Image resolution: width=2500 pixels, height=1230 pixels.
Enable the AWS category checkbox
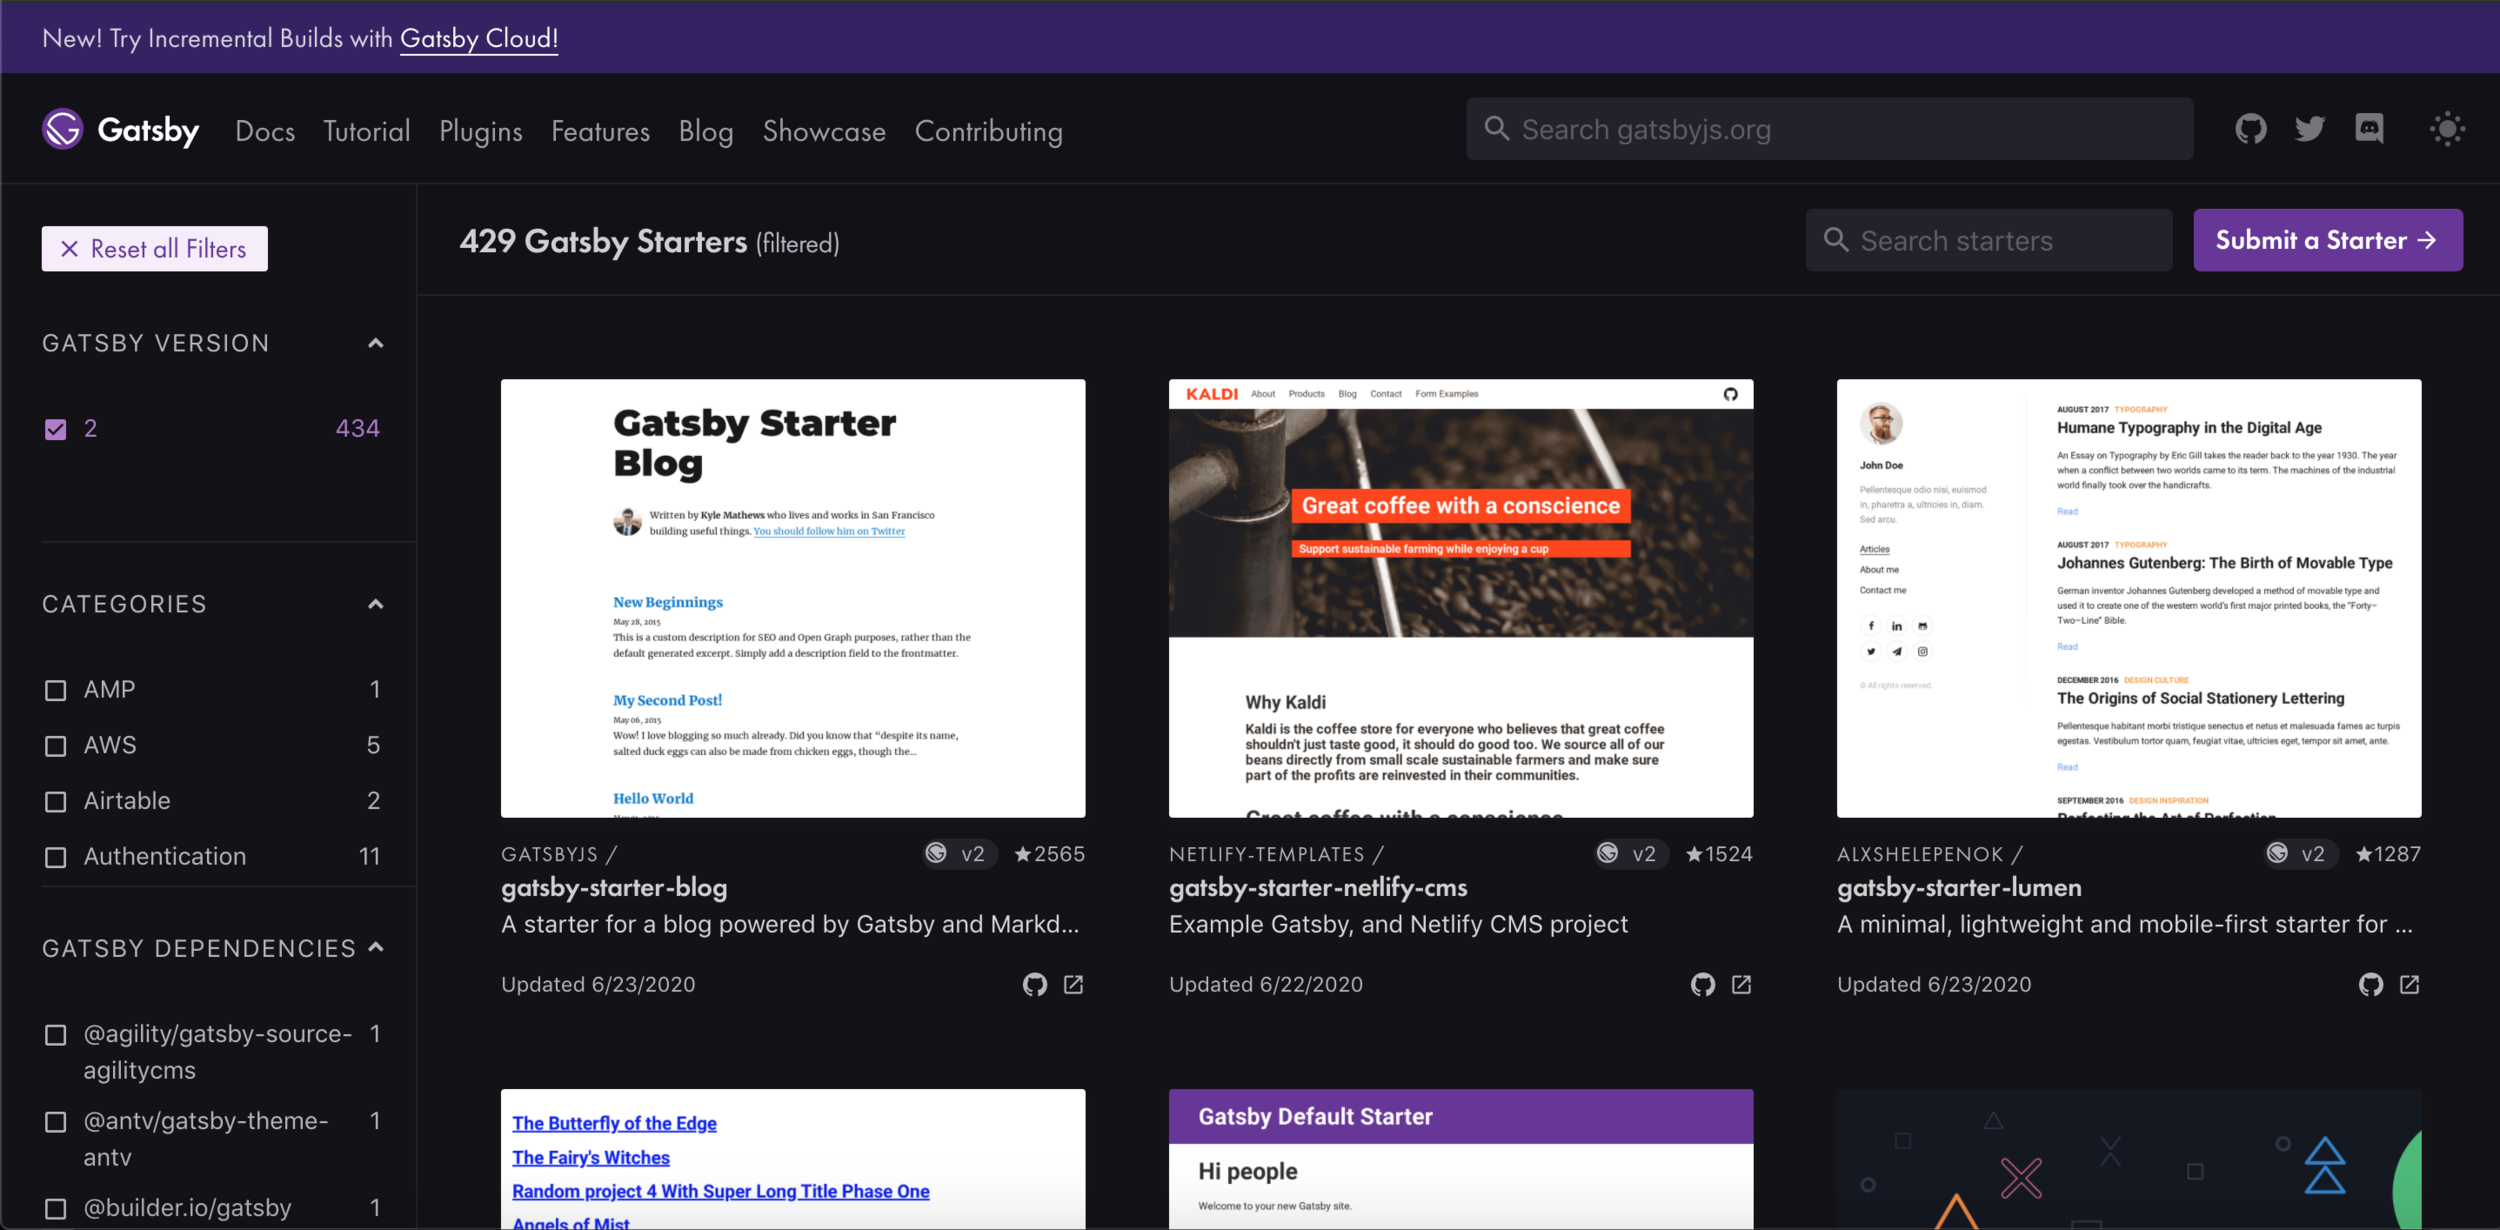[56, 746]
